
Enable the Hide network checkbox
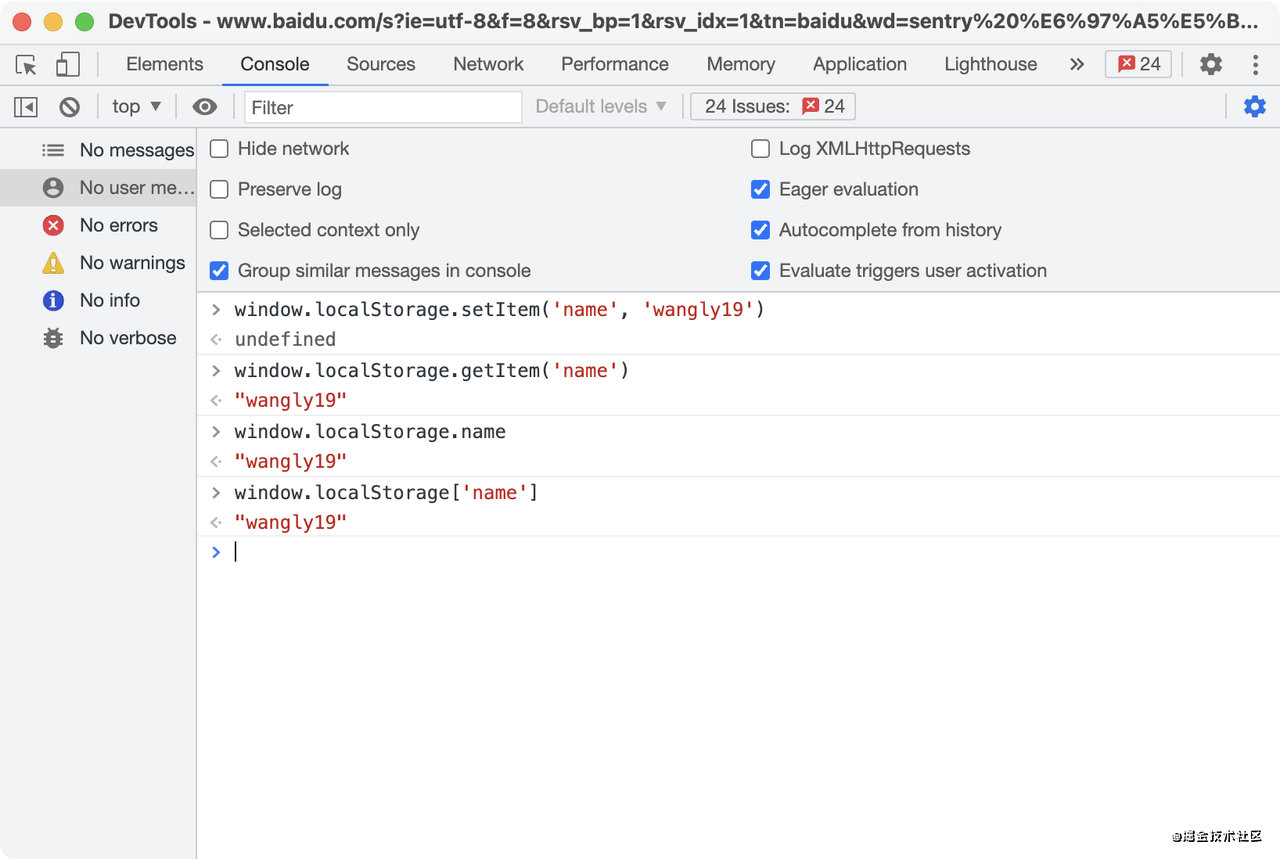coord(220,149)
